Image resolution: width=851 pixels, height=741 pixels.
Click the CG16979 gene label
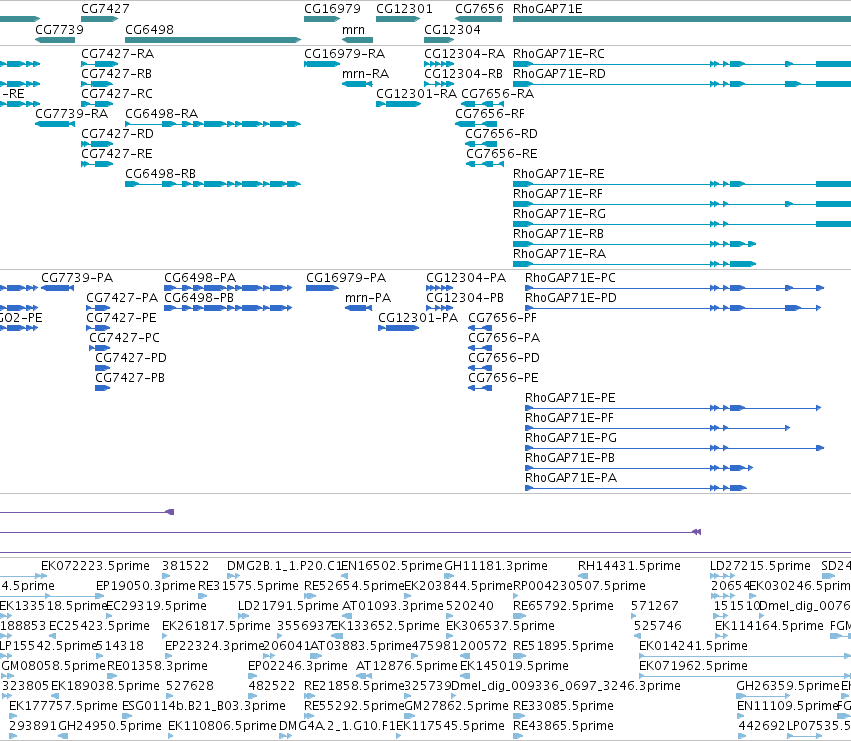(x=332, y=9)
